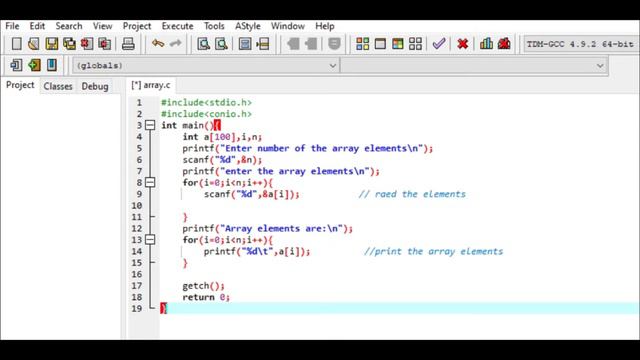Open the AStyle menu
Screen dimensions: 640x360
click(248, 26)
